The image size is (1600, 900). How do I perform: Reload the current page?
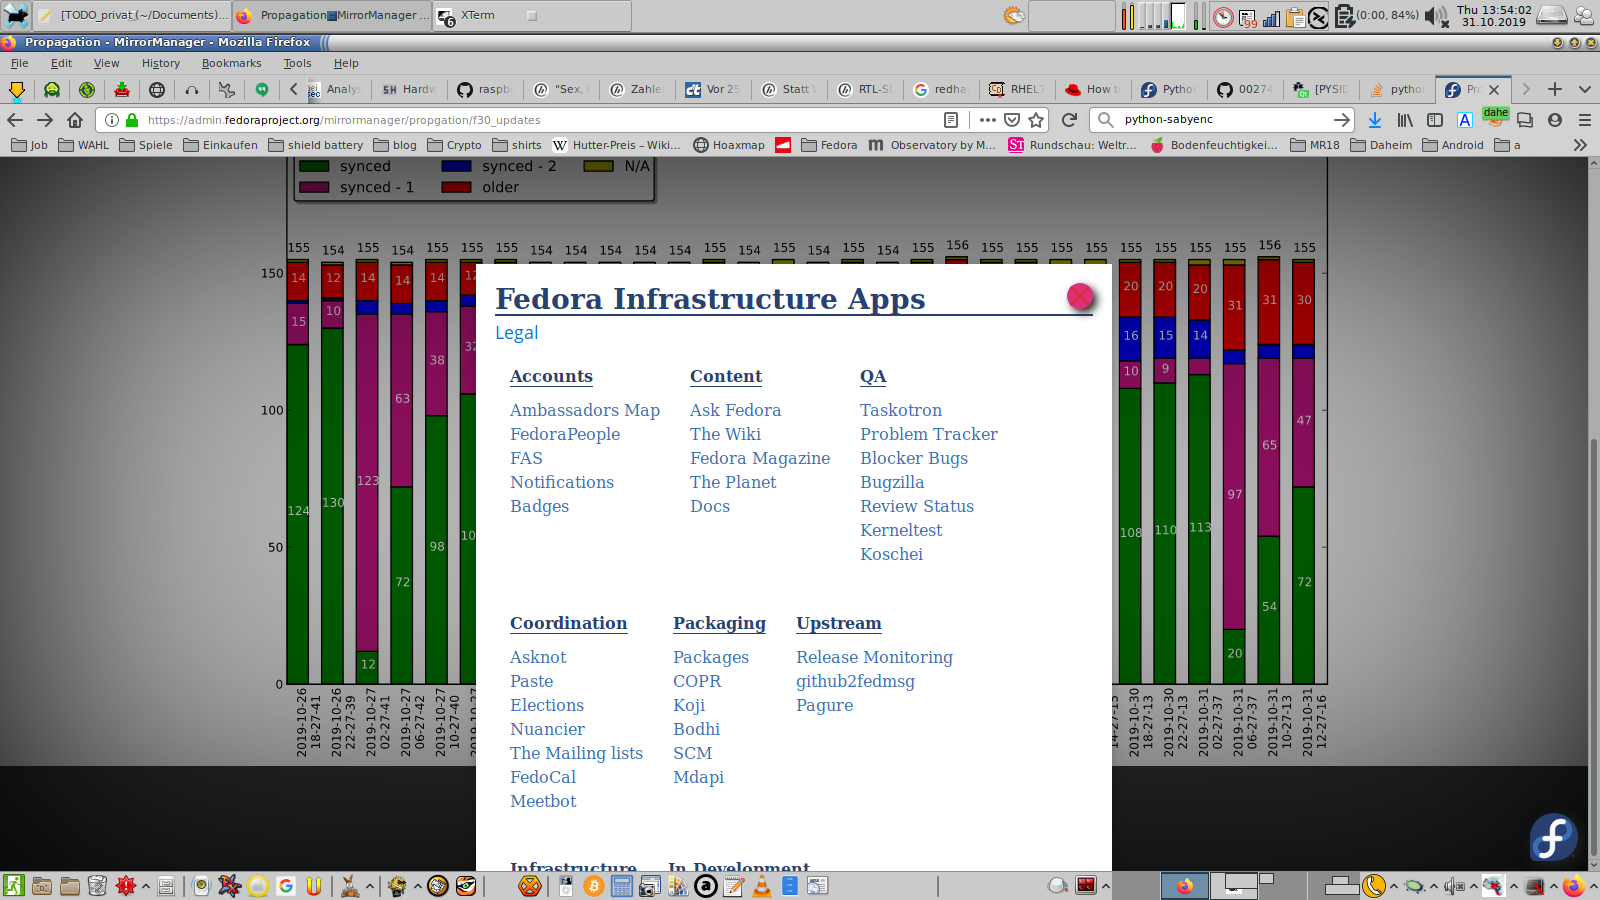[1069, 120]
